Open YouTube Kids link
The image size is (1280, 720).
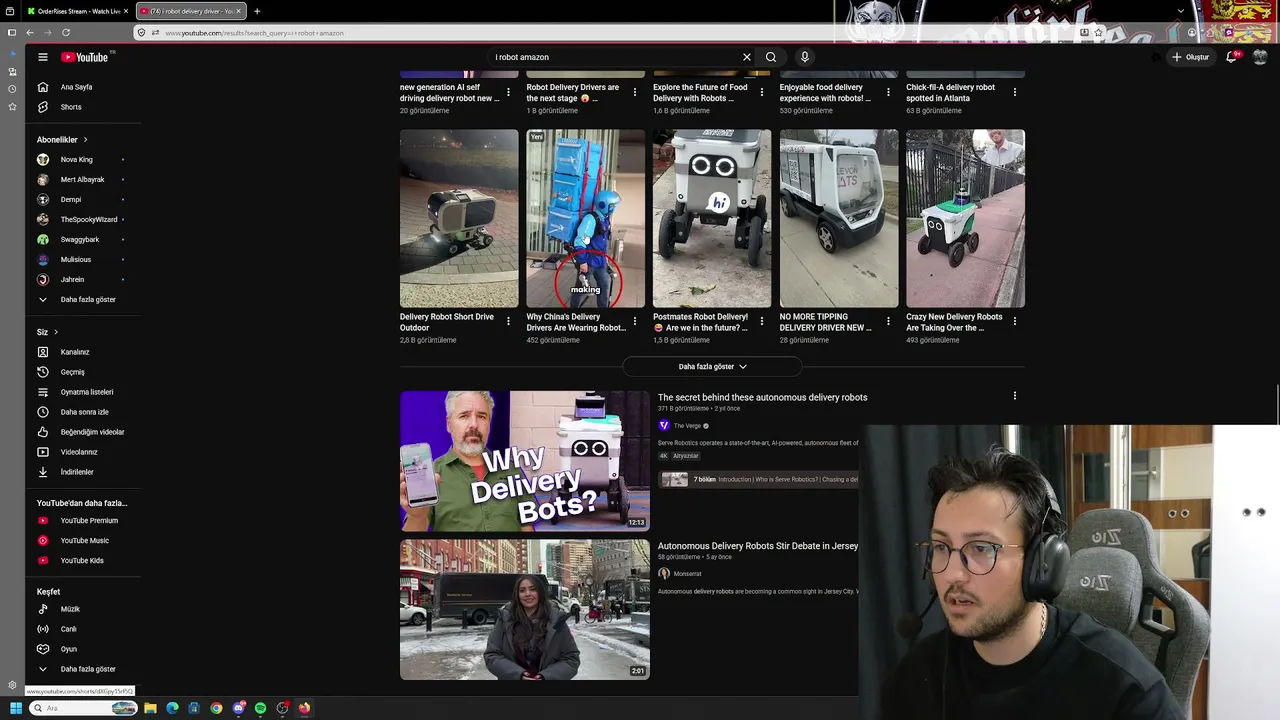82,561
